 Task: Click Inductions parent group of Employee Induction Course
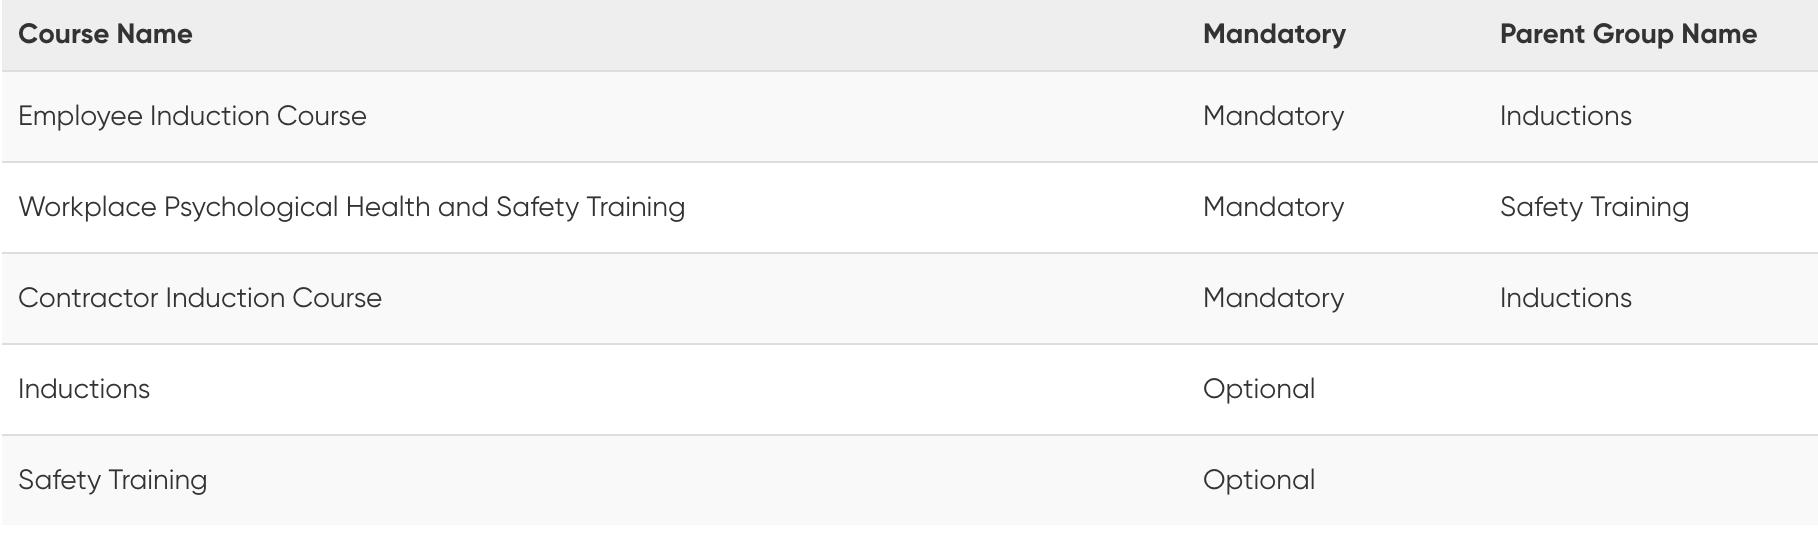click(1565, 116)
